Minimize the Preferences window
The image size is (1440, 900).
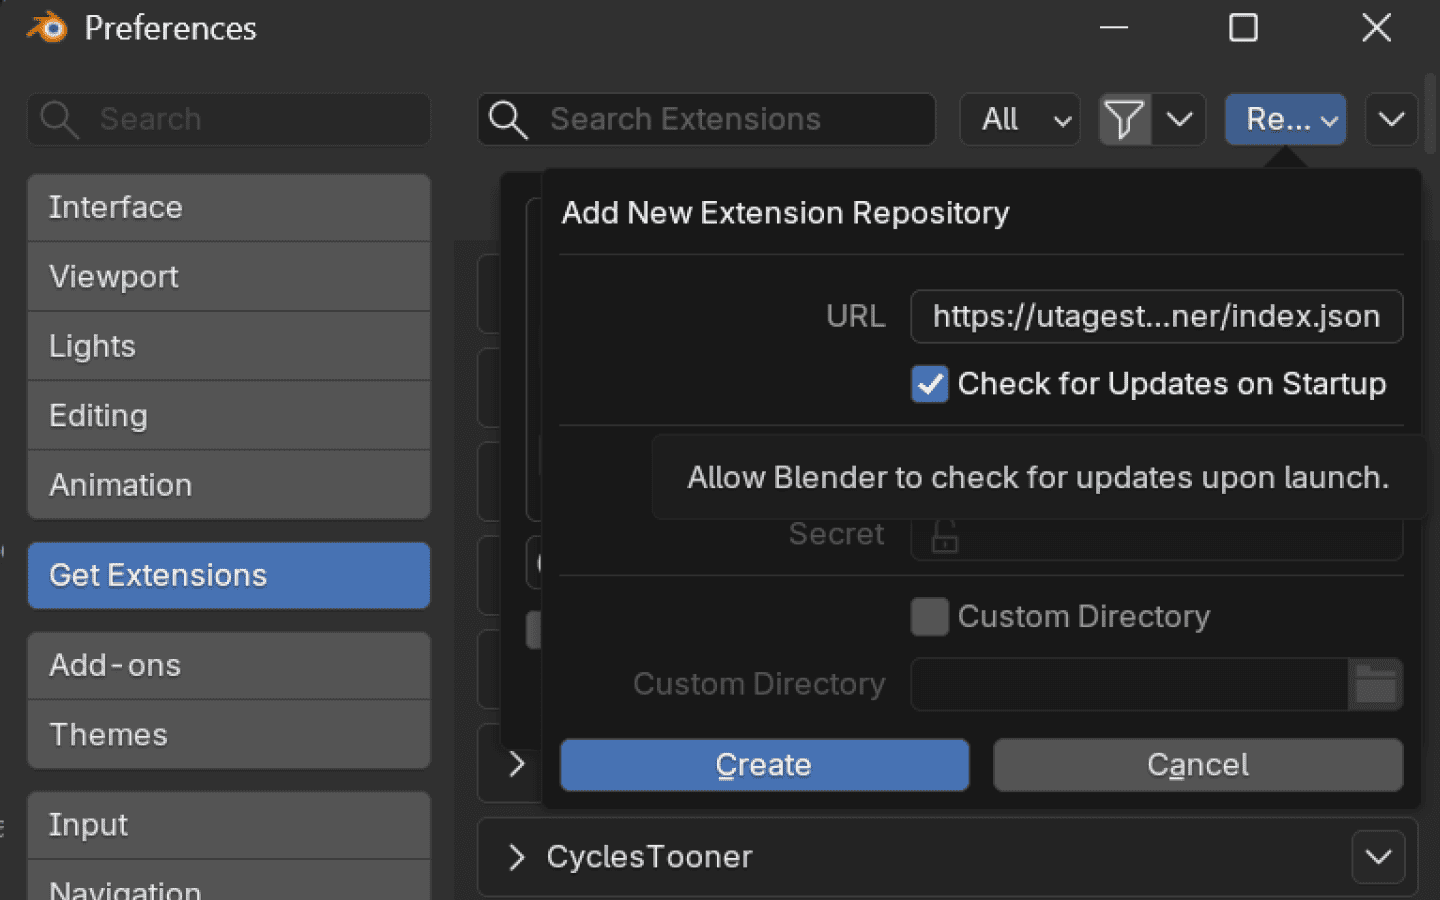[x=1114, y=27]
